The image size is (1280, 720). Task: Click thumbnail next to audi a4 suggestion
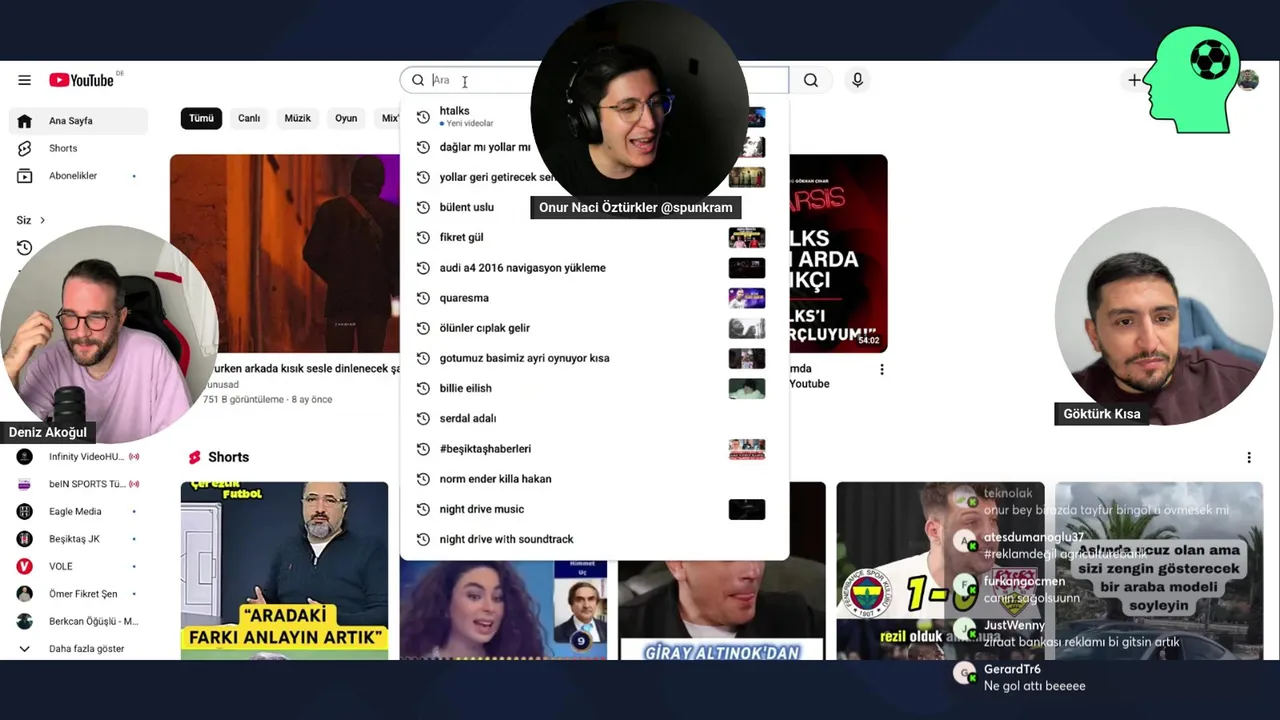tap(746, 268)
